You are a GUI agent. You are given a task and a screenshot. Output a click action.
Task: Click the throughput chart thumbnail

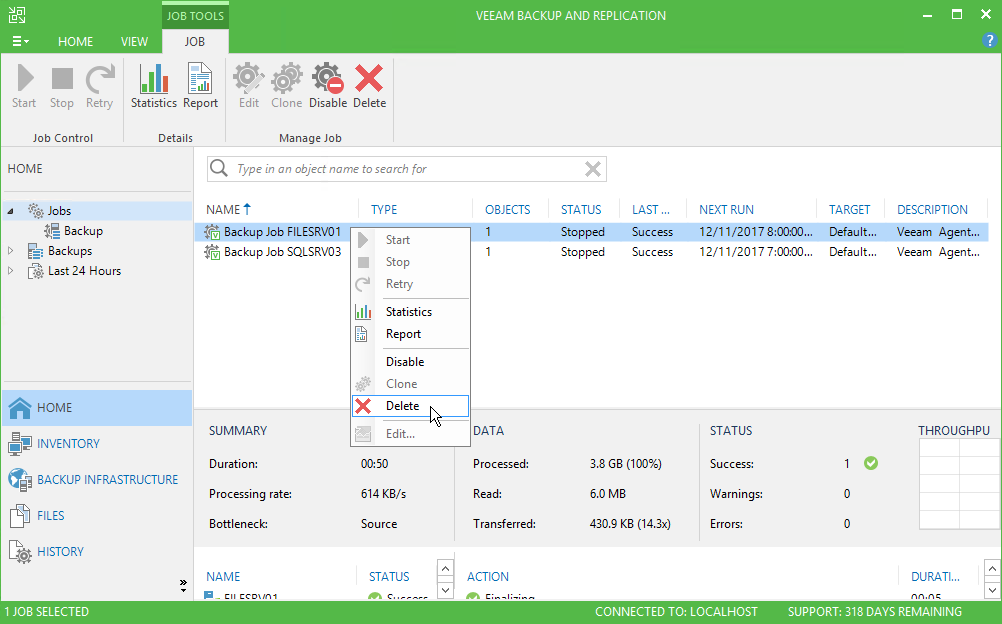pos(960,484)
